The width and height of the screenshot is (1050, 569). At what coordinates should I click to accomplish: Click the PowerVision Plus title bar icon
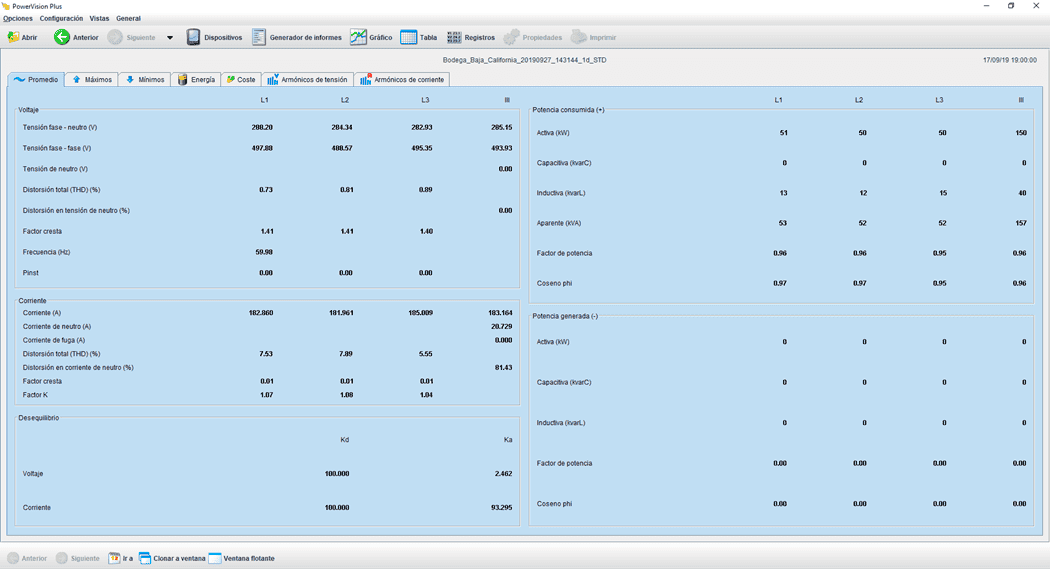click(x=7, y=6)
